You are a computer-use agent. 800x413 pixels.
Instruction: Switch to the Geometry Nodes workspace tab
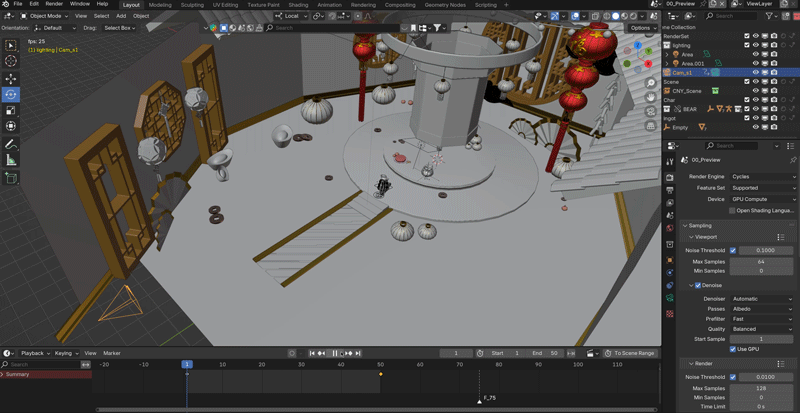coord(445,5)
